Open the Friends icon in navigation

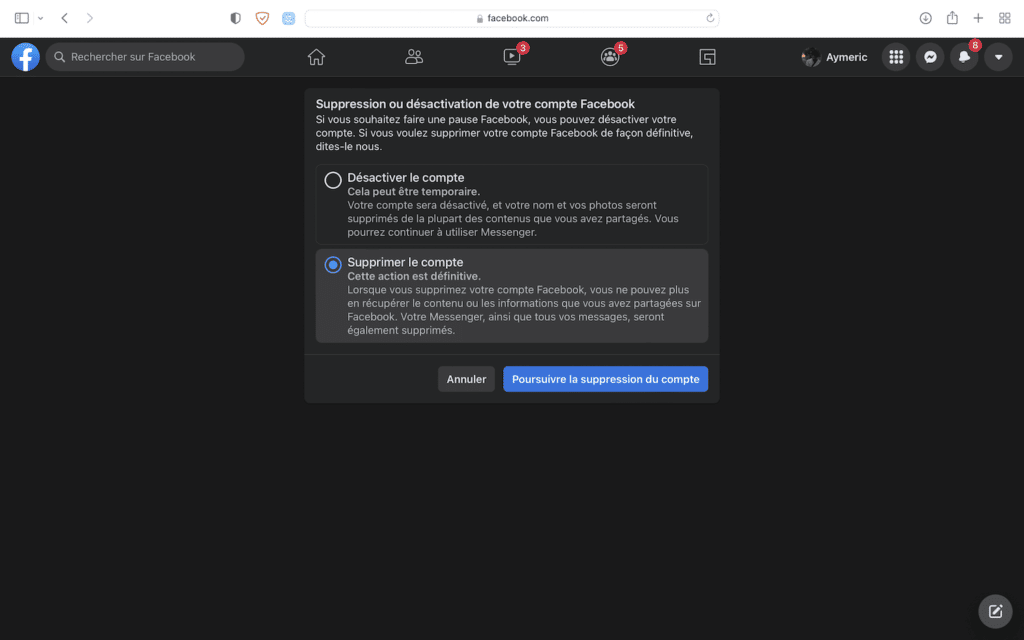414,57
